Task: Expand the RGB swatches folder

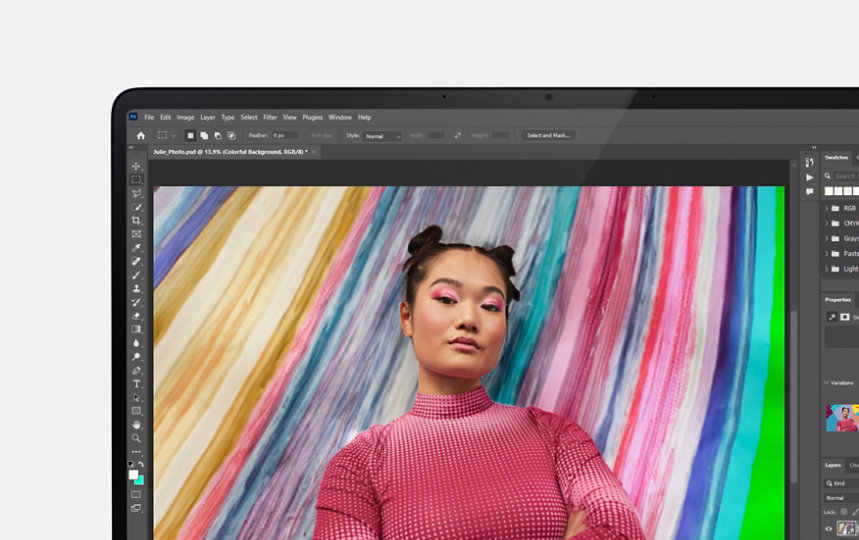Action: [x=826, y=208]
